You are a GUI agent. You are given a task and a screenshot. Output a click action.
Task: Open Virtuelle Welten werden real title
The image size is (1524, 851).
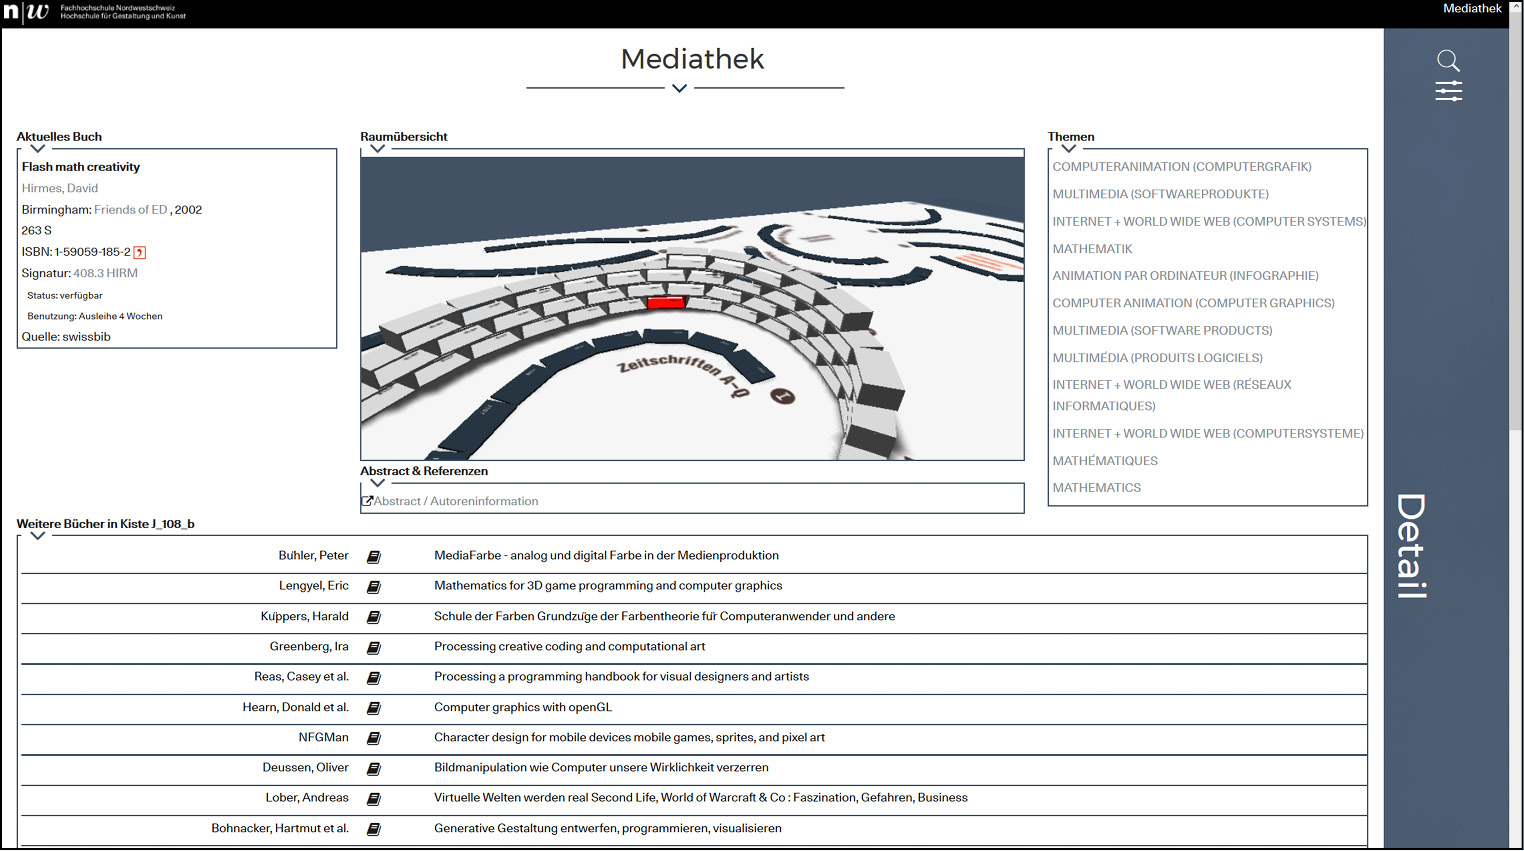pos(701,798)
